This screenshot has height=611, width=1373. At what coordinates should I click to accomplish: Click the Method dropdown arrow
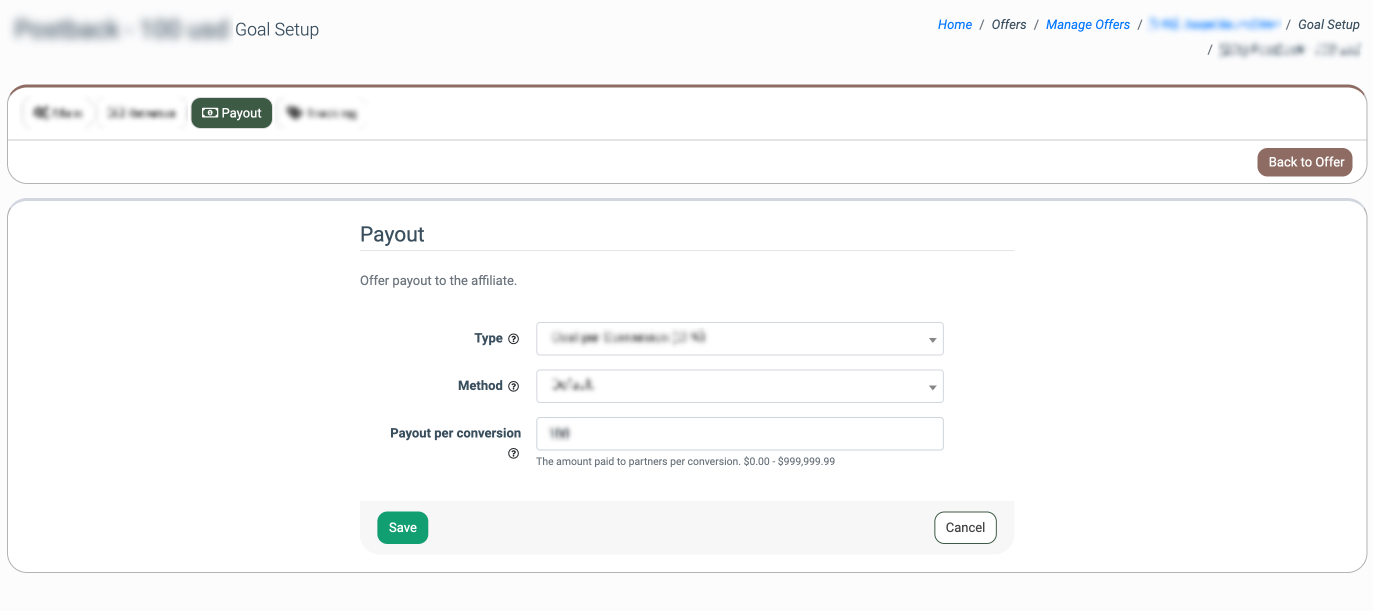click(x=932, y=387)
